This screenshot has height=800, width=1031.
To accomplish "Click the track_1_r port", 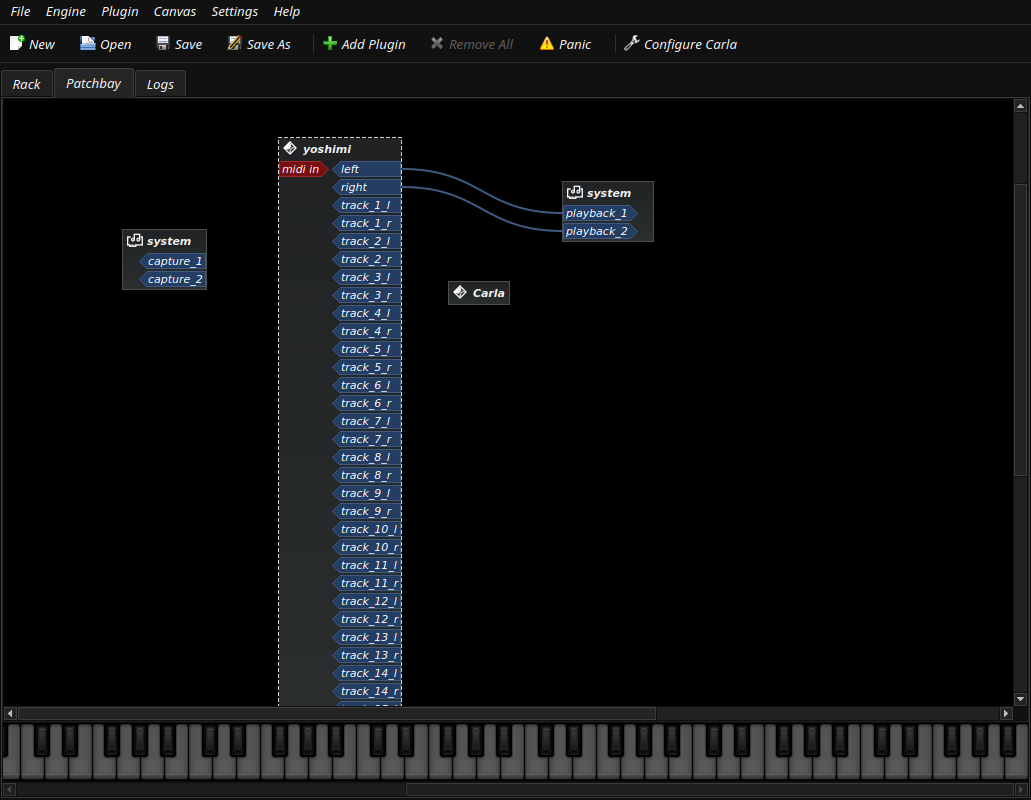I will [x=367, y=224].
